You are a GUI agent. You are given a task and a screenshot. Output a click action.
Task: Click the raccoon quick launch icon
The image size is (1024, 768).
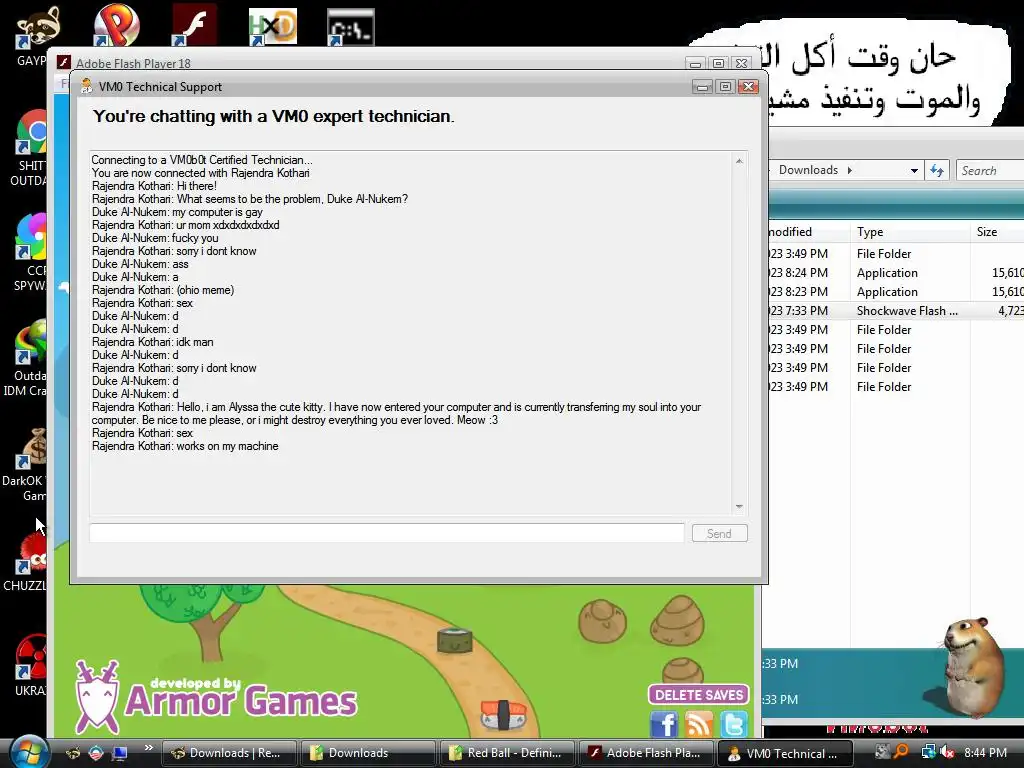coord(73,753)
